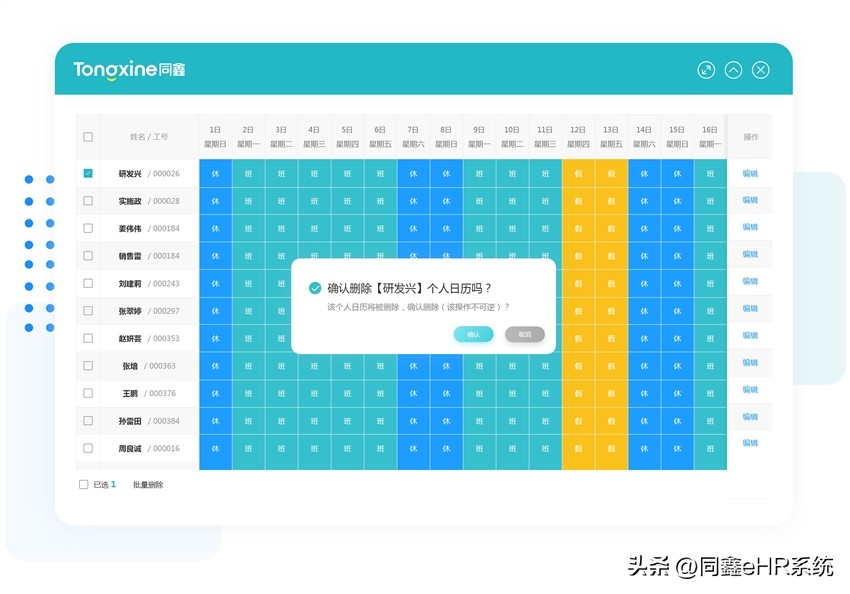The width and height of the screenshot is (850, 594).
Task: Check the 实施政 row checkbox
Action: (x=87, y=200)
